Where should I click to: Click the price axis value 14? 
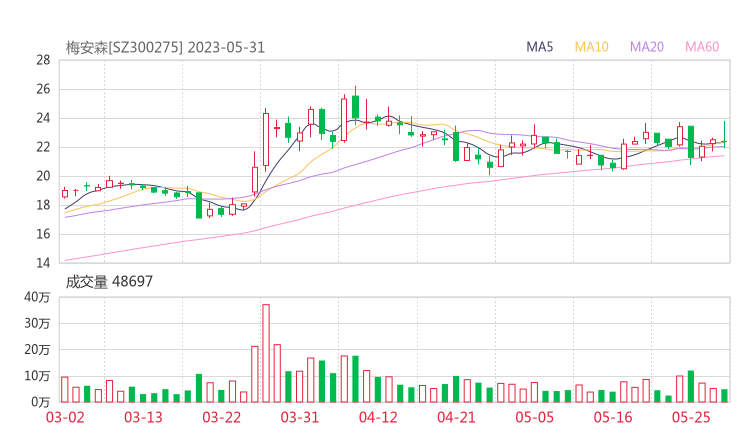click(43, 263)
